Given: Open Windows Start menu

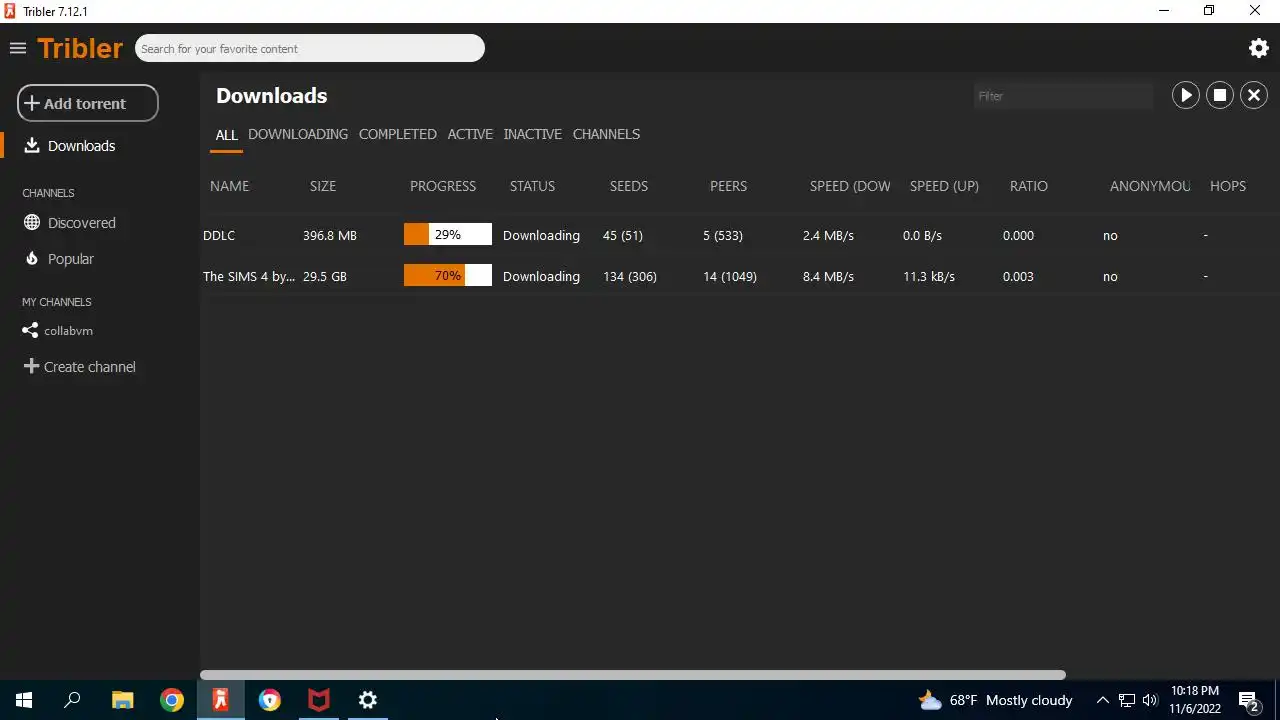Looking at the screenshot, I should click(24, 700).
